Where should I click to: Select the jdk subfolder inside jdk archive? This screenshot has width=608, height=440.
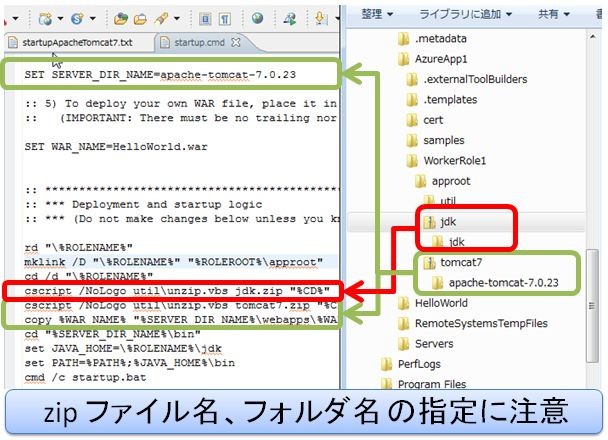(456, 242)
